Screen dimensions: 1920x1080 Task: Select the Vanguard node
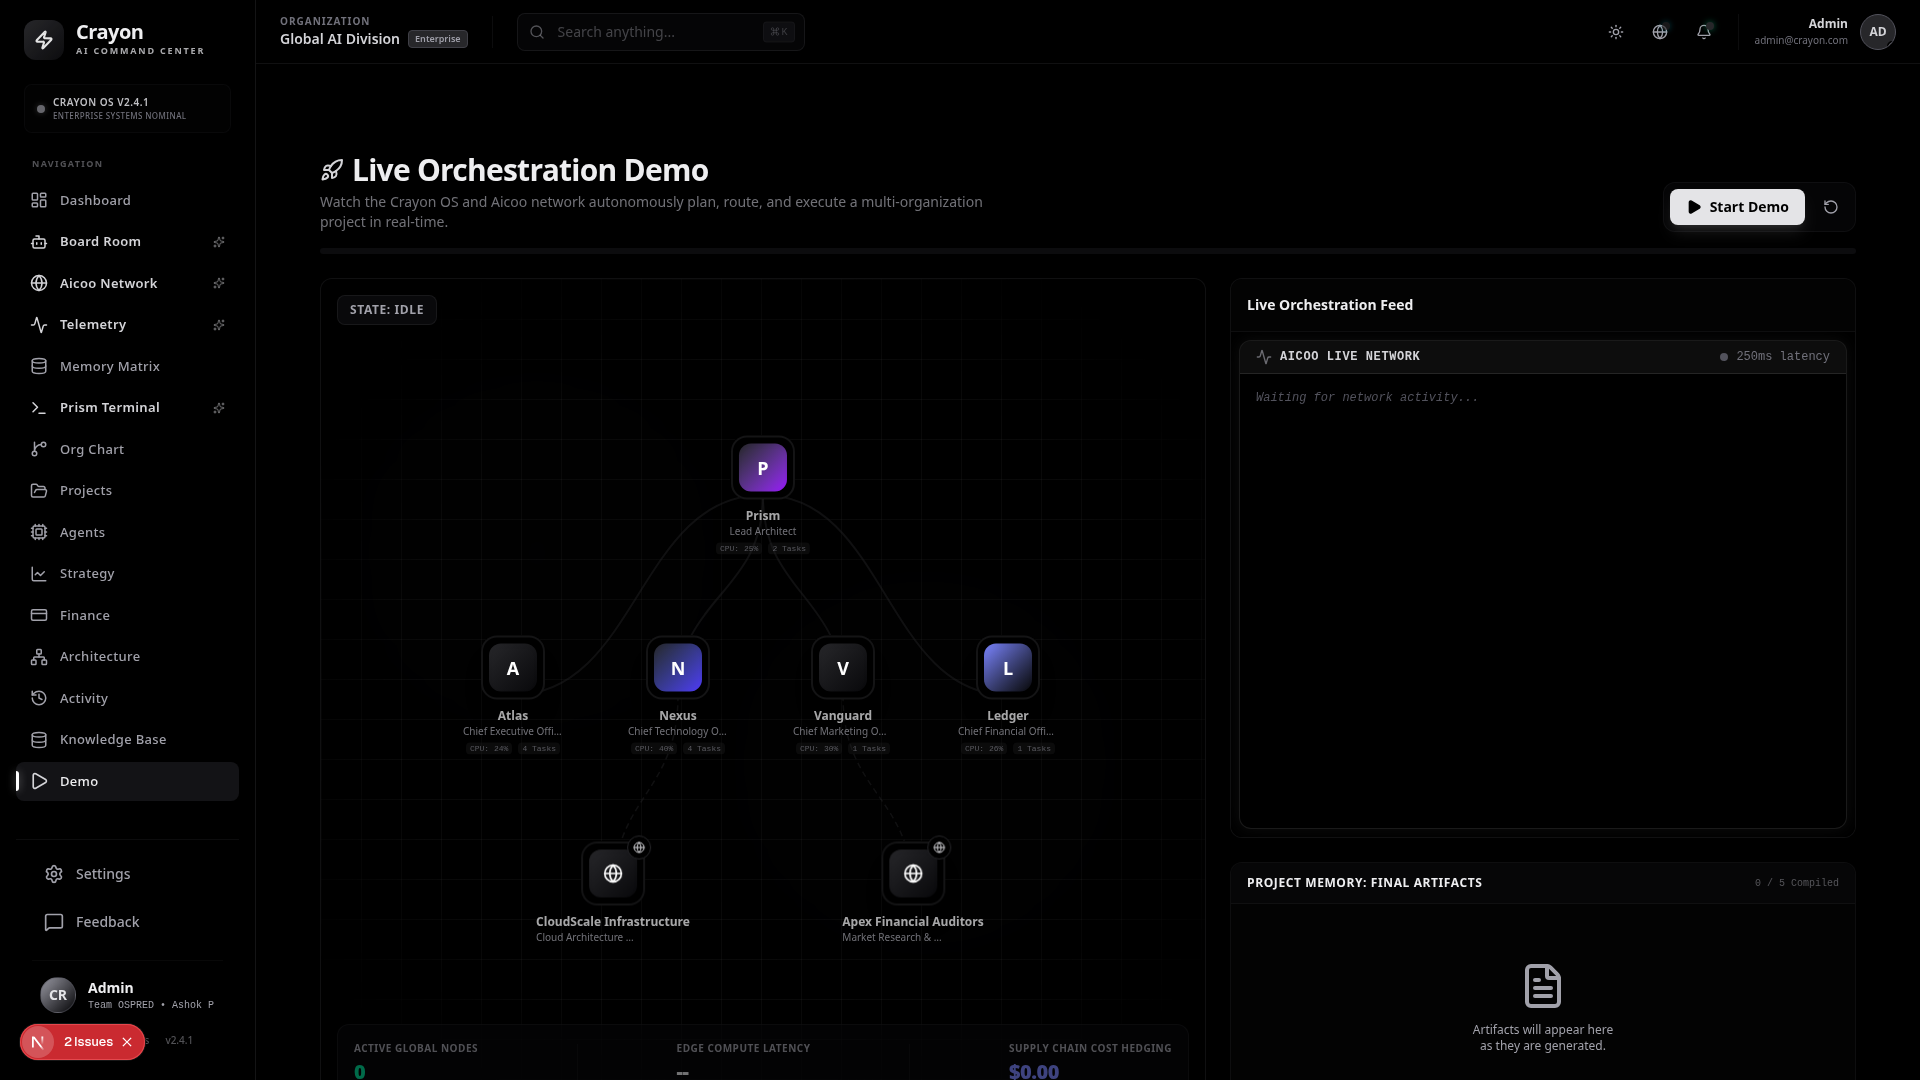(843, 668)
